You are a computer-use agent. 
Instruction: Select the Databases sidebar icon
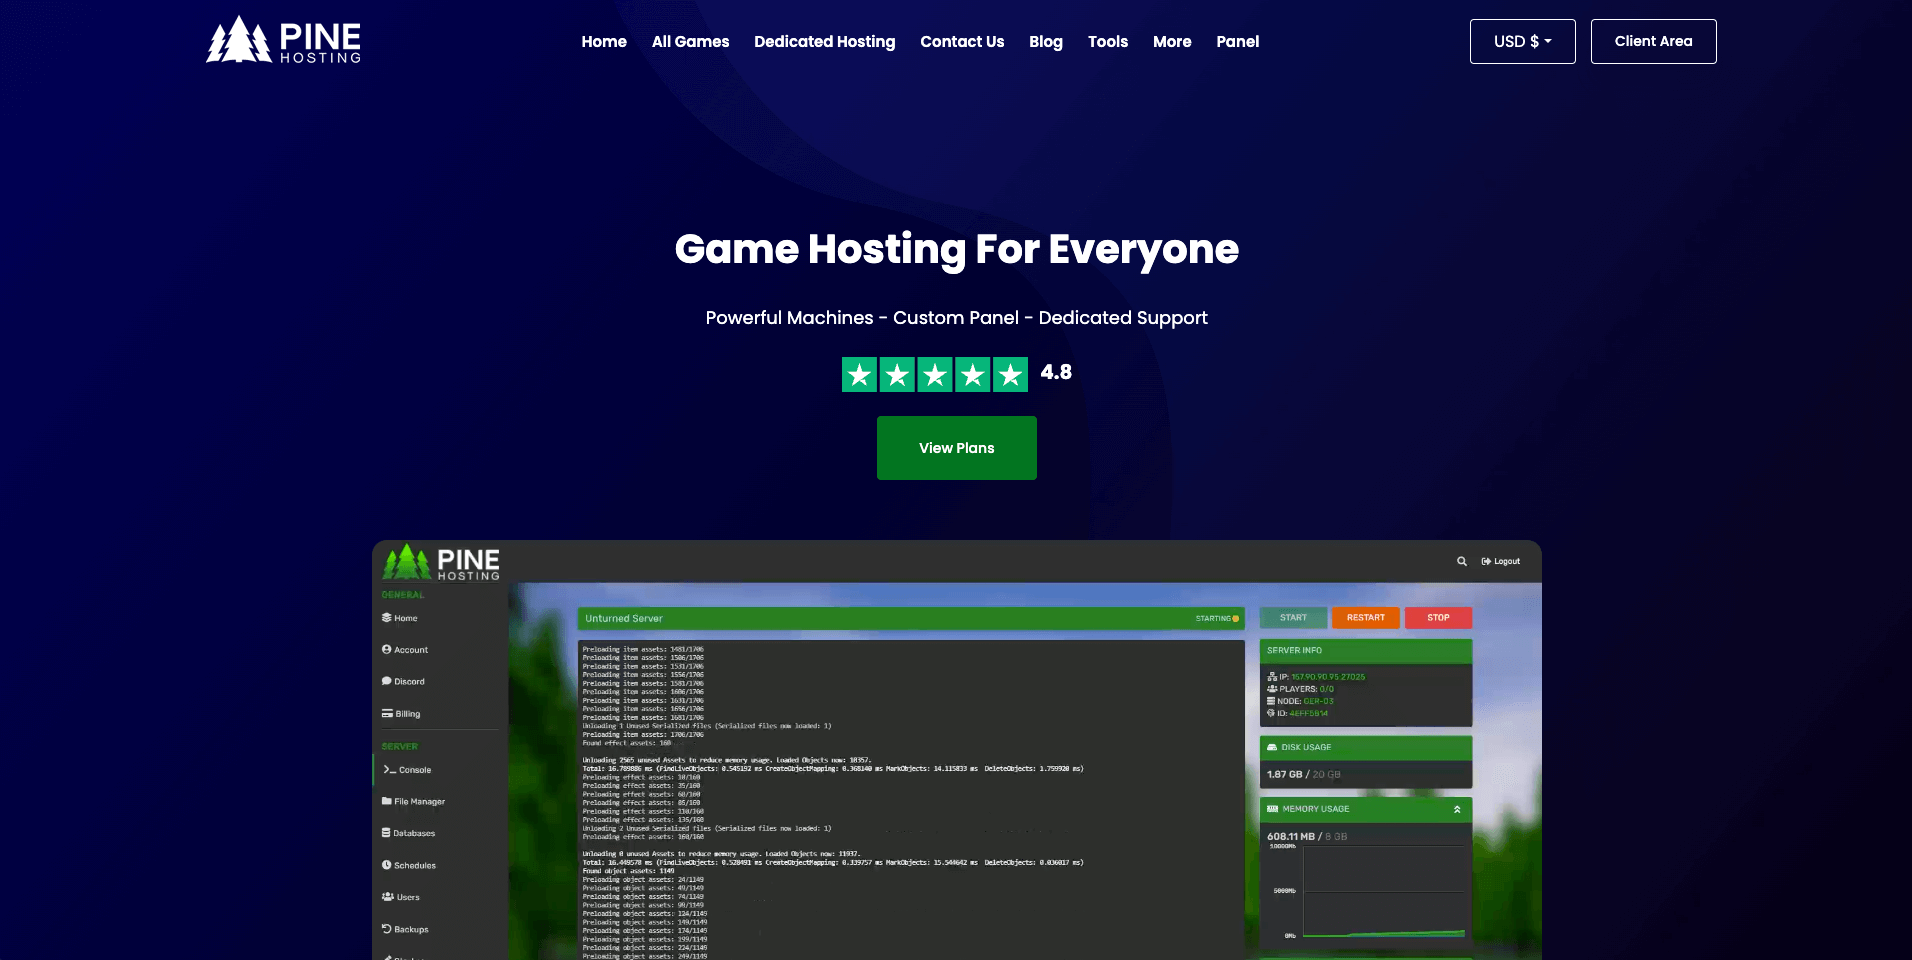386,833
